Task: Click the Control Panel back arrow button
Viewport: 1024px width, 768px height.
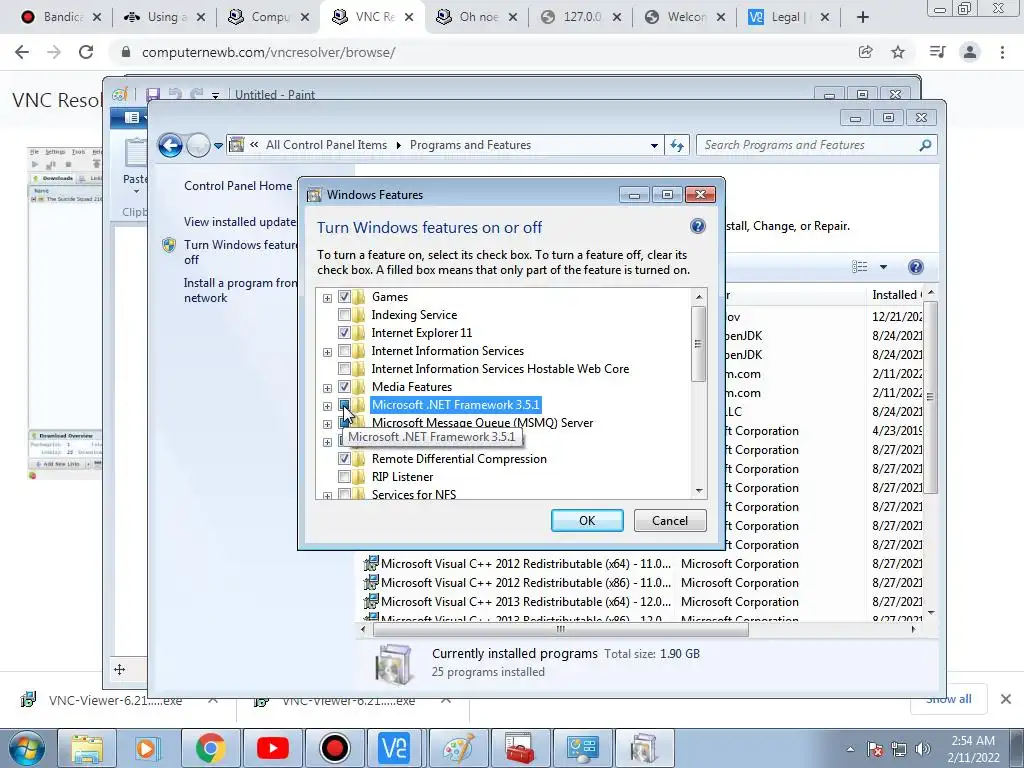Action: (170, 145)
